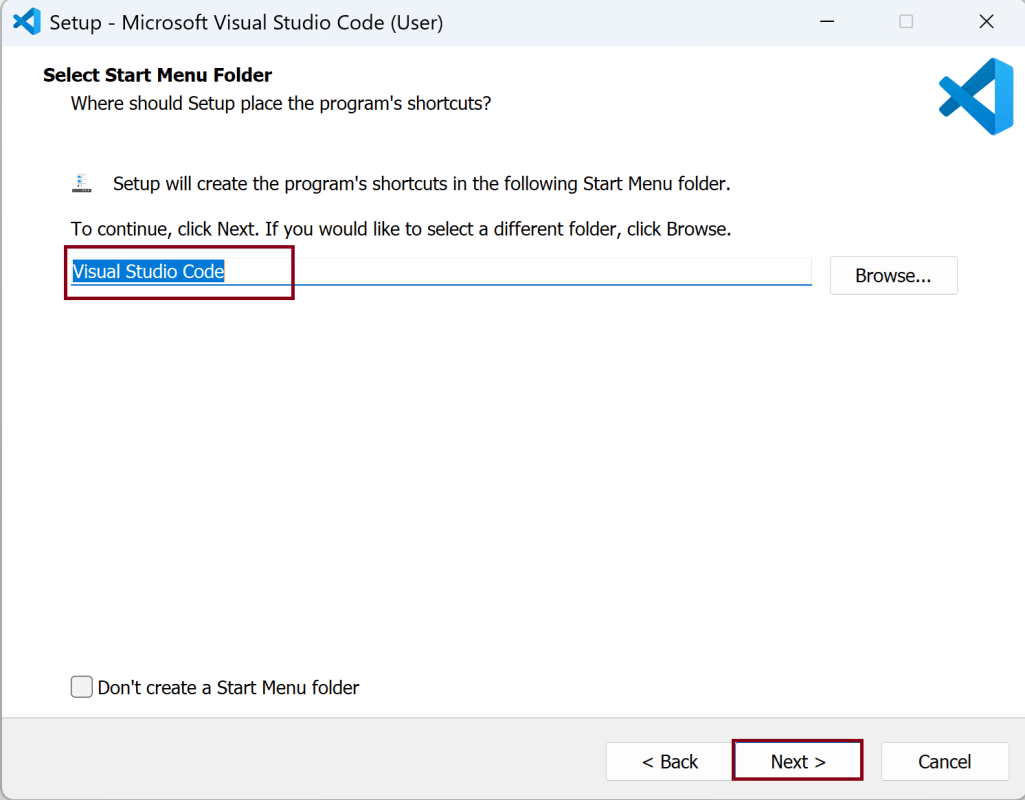This screenshot has width=1025, height=800.
Task: Click the "Setup will create the program's shortcuts" message
Action: click(x=421, y=184)
